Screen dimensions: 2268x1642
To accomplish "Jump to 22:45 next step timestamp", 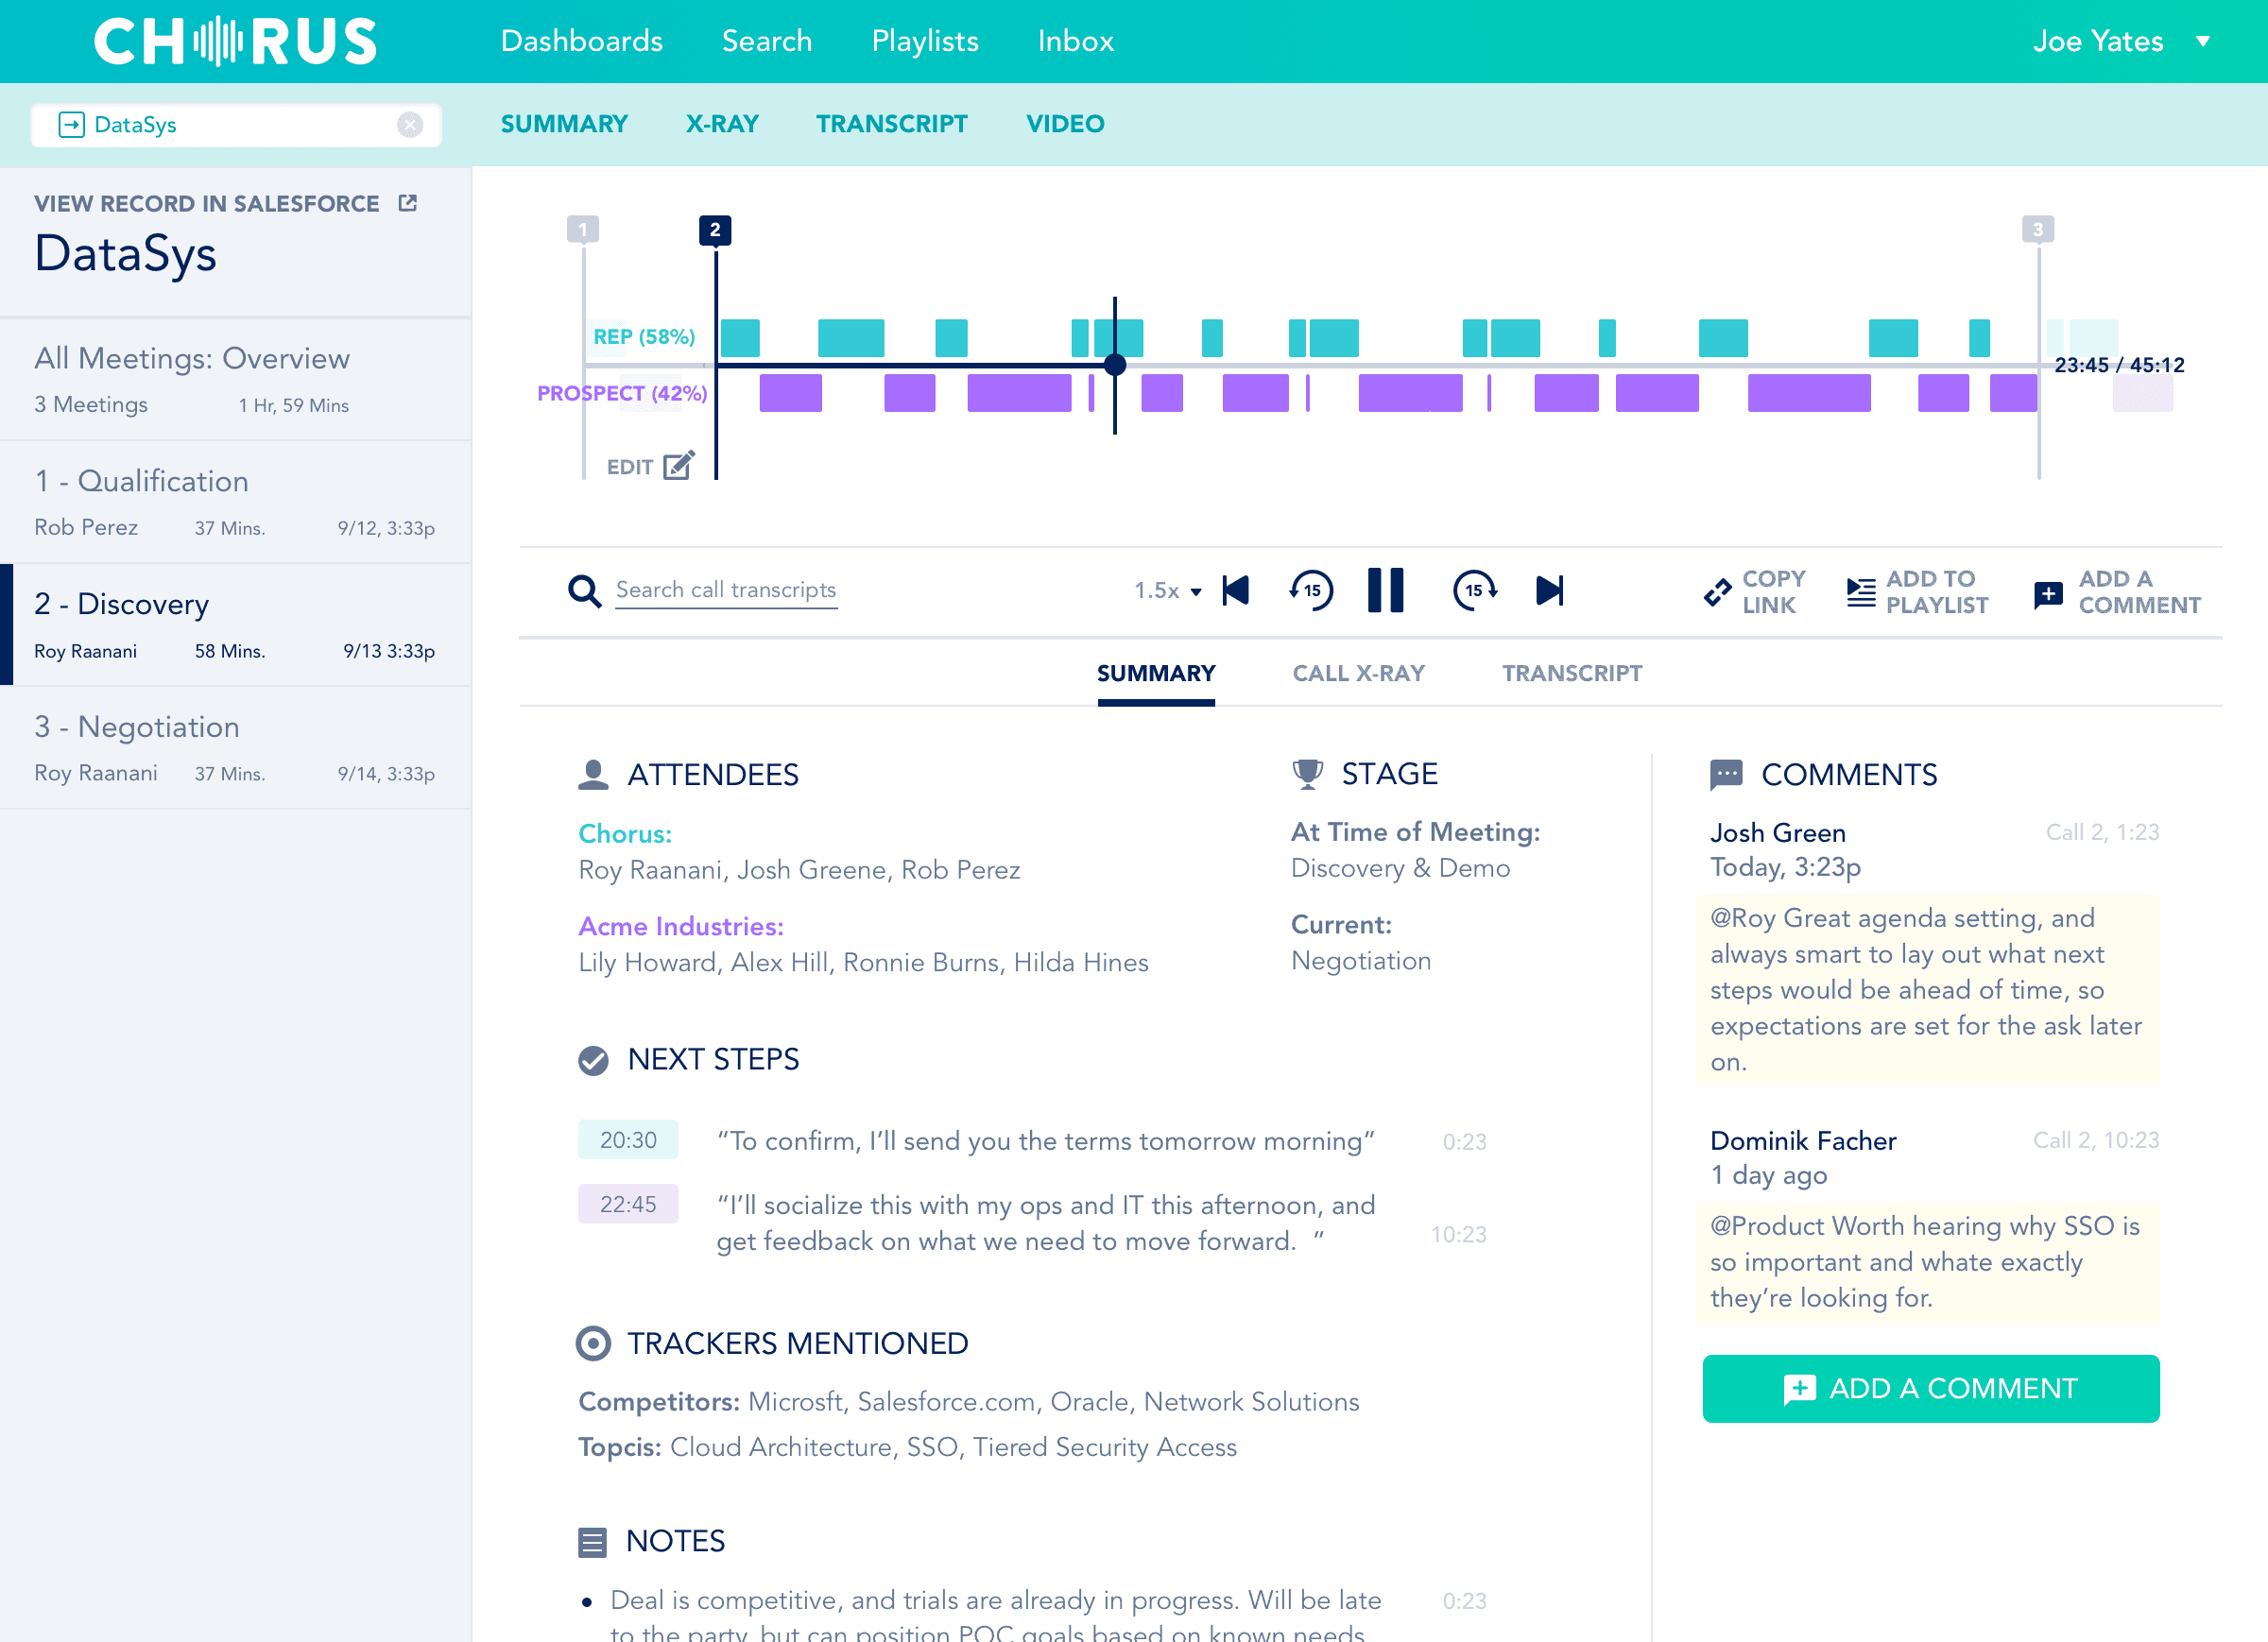I will coord(628,1205).
